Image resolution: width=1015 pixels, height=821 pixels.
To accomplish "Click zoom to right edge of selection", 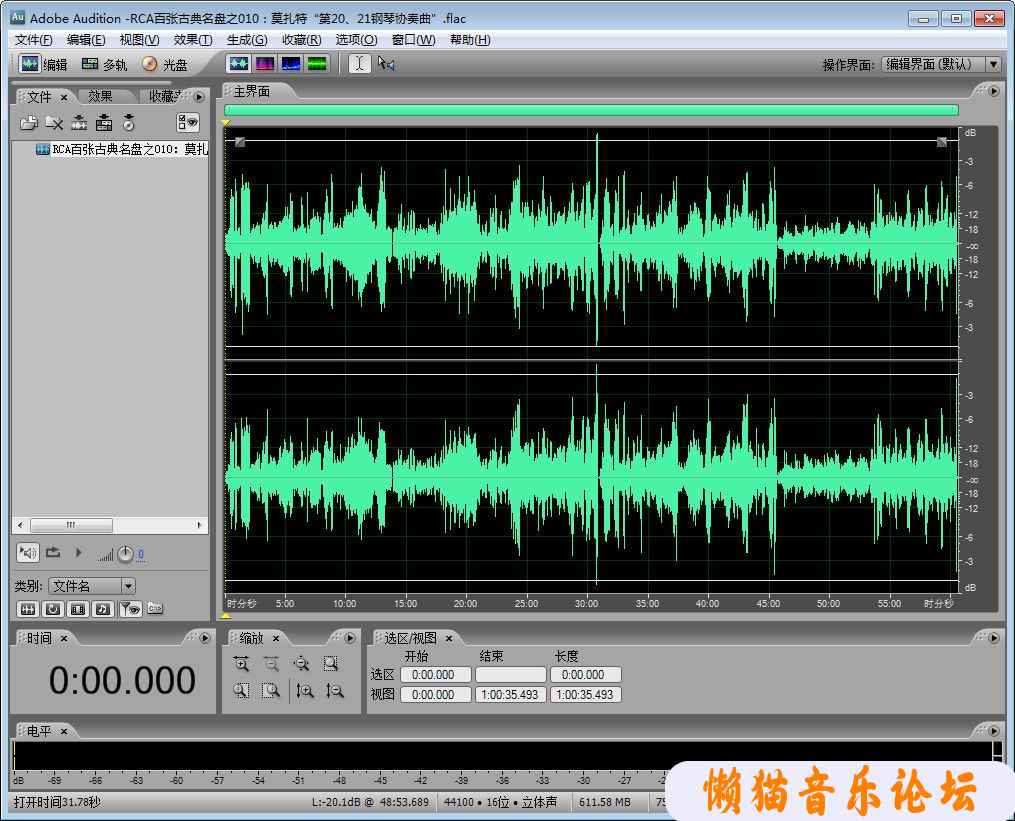I will click(x=271, y=691).
